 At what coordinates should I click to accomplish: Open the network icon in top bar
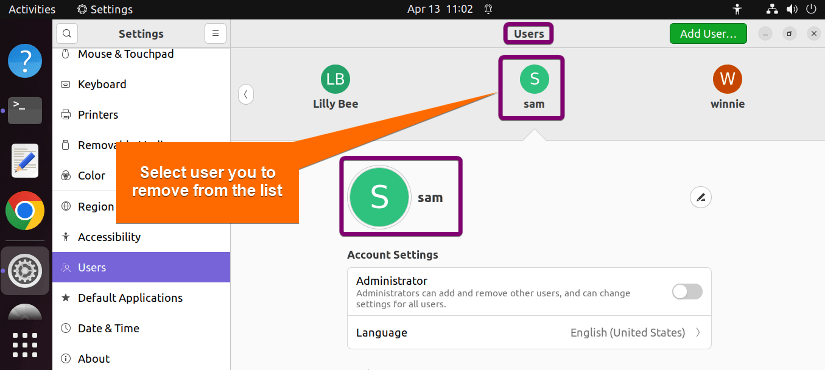pos(772,9)
